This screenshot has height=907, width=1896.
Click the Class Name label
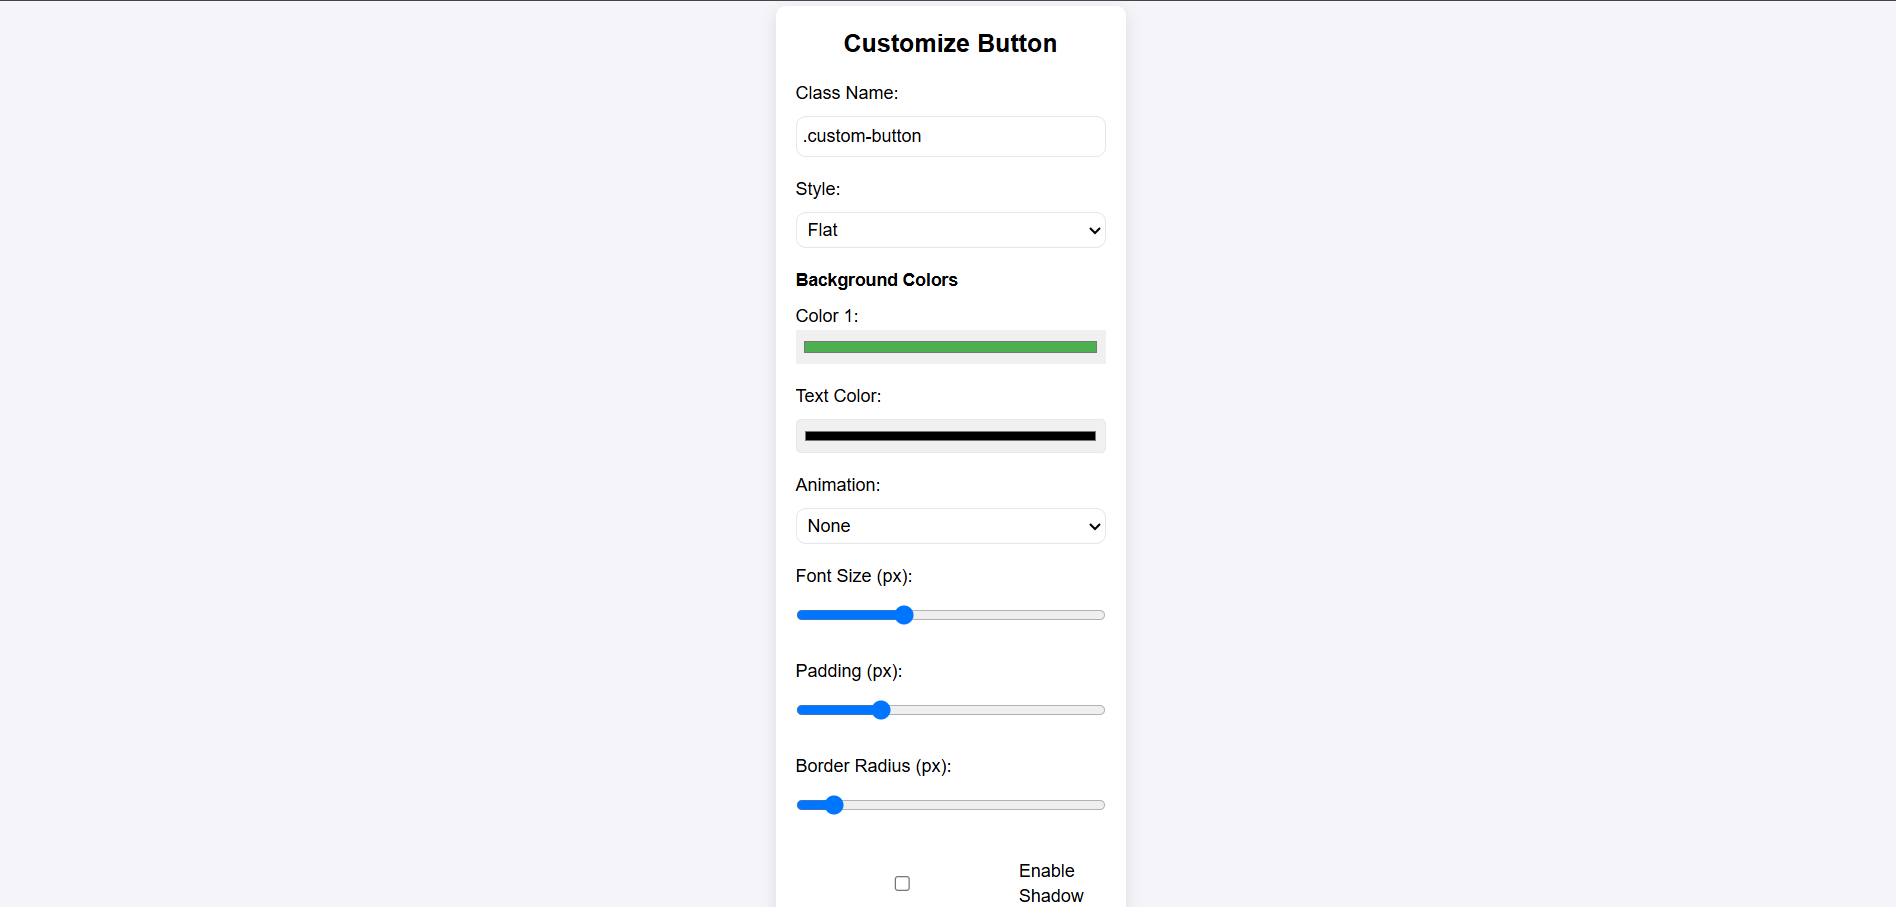click(846, 93)
